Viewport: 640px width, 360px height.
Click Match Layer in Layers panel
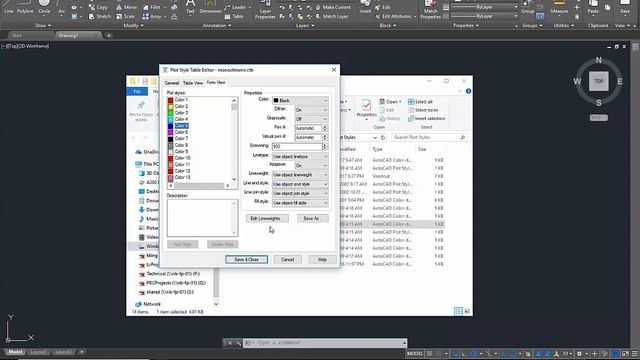[x=332, y=16]
